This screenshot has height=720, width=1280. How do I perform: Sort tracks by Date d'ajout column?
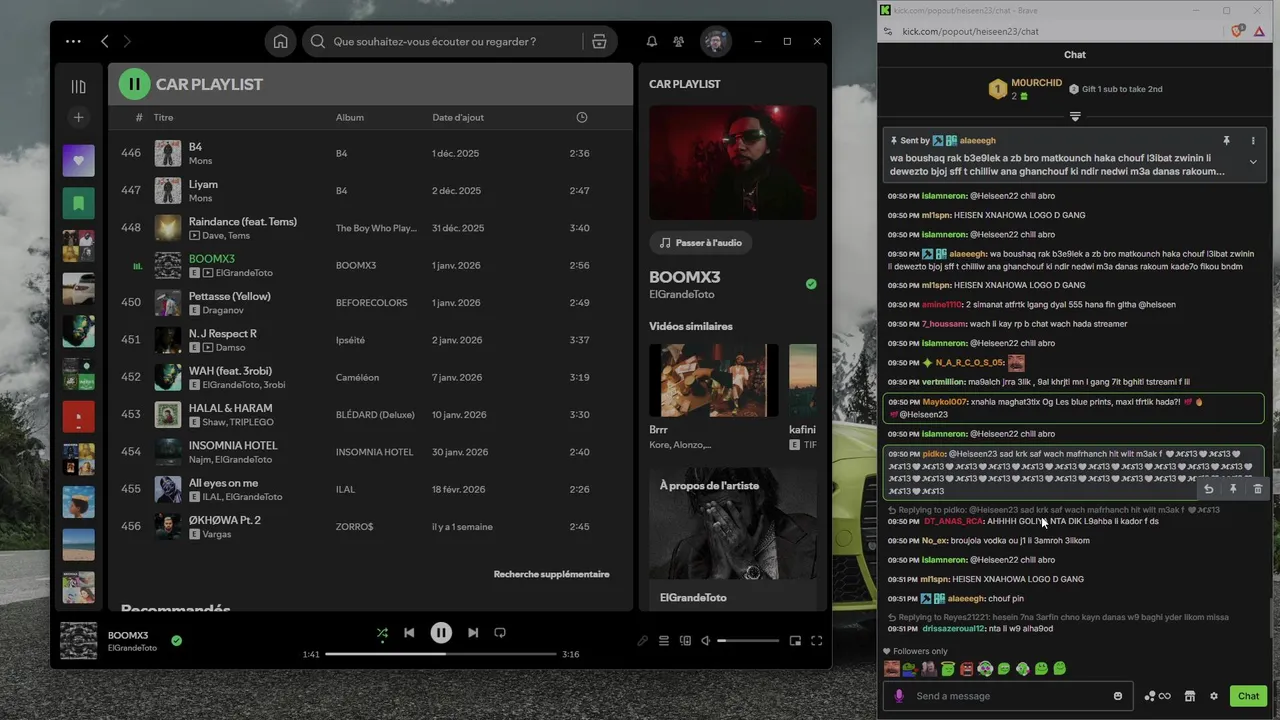point(458,118)
